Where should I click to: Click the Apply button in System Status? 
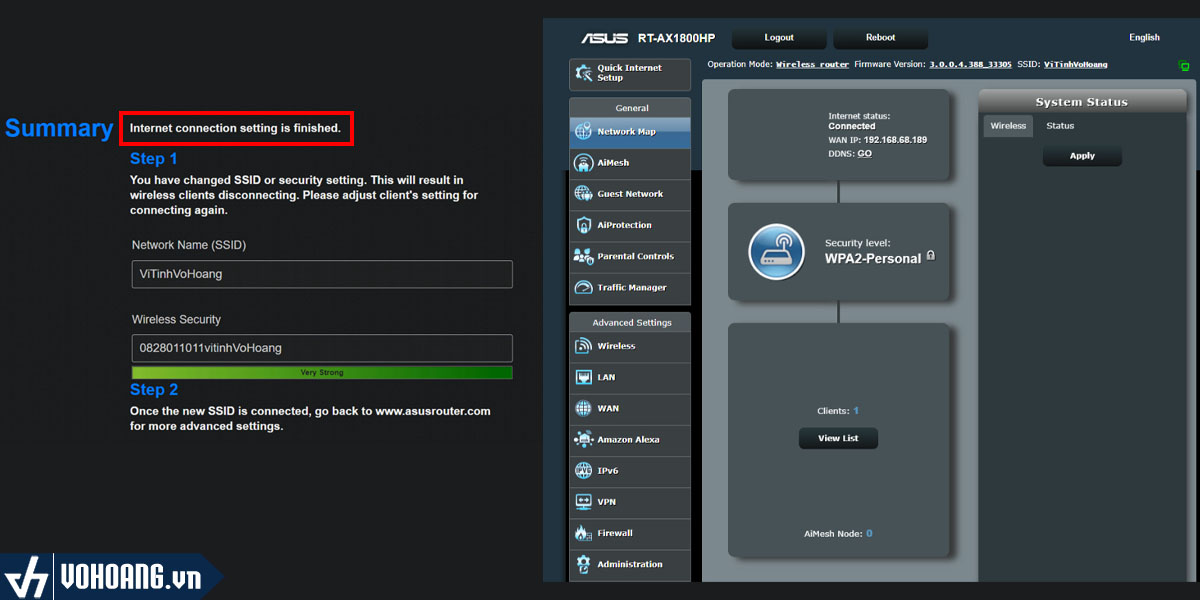point(1082,156)
